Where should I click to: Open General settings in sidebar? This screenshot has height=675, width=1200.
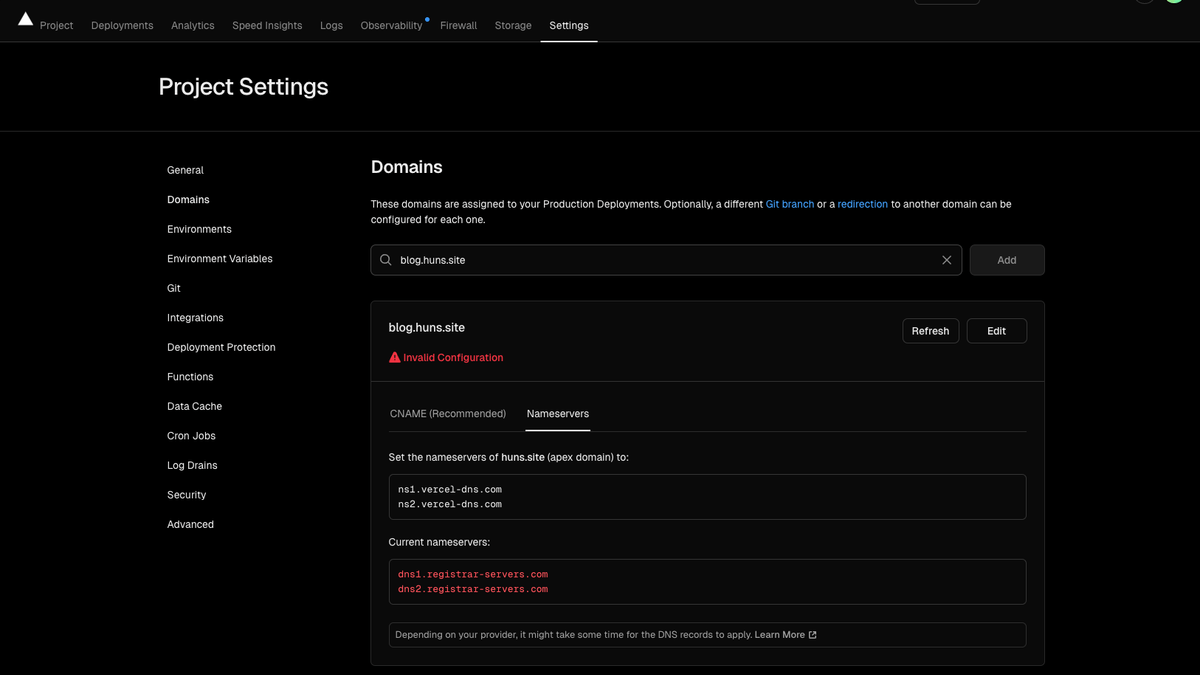click(x=185, y=170)
